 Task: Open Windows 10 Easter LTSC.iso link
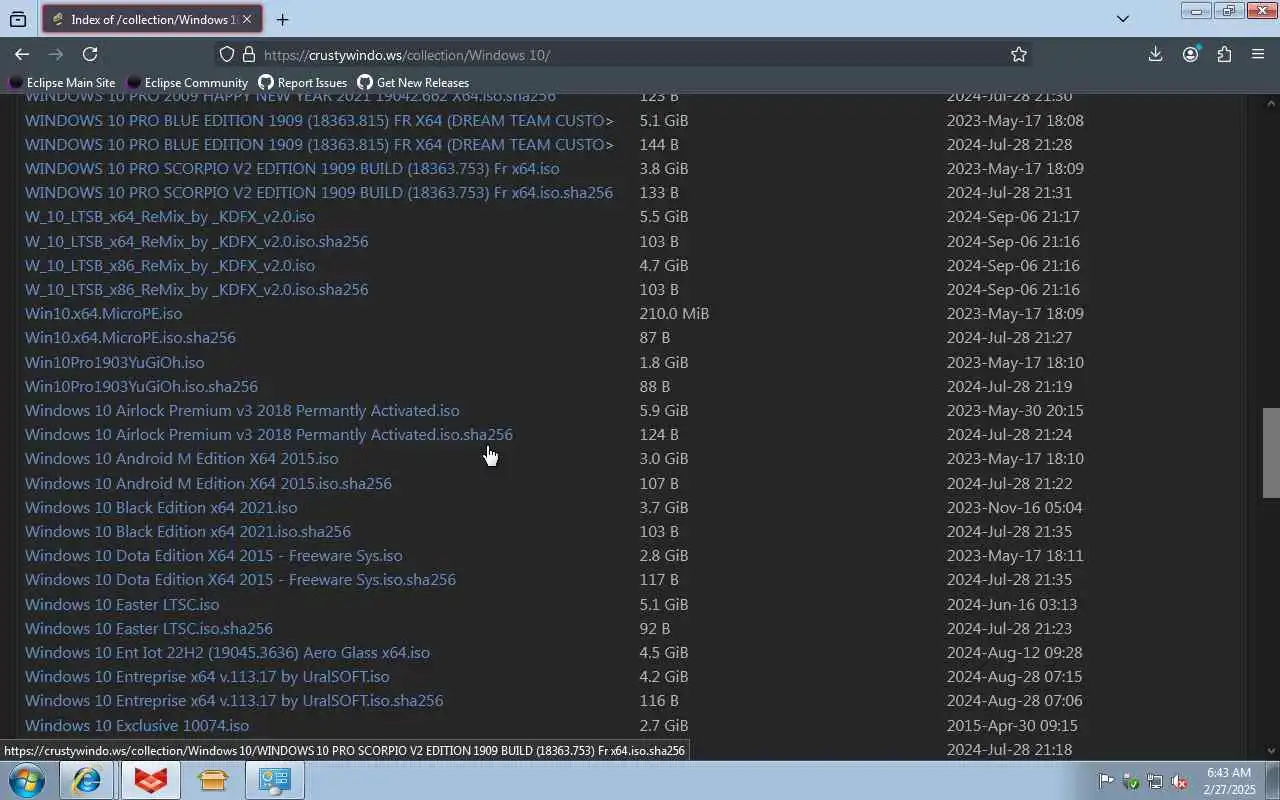[122, 604]
